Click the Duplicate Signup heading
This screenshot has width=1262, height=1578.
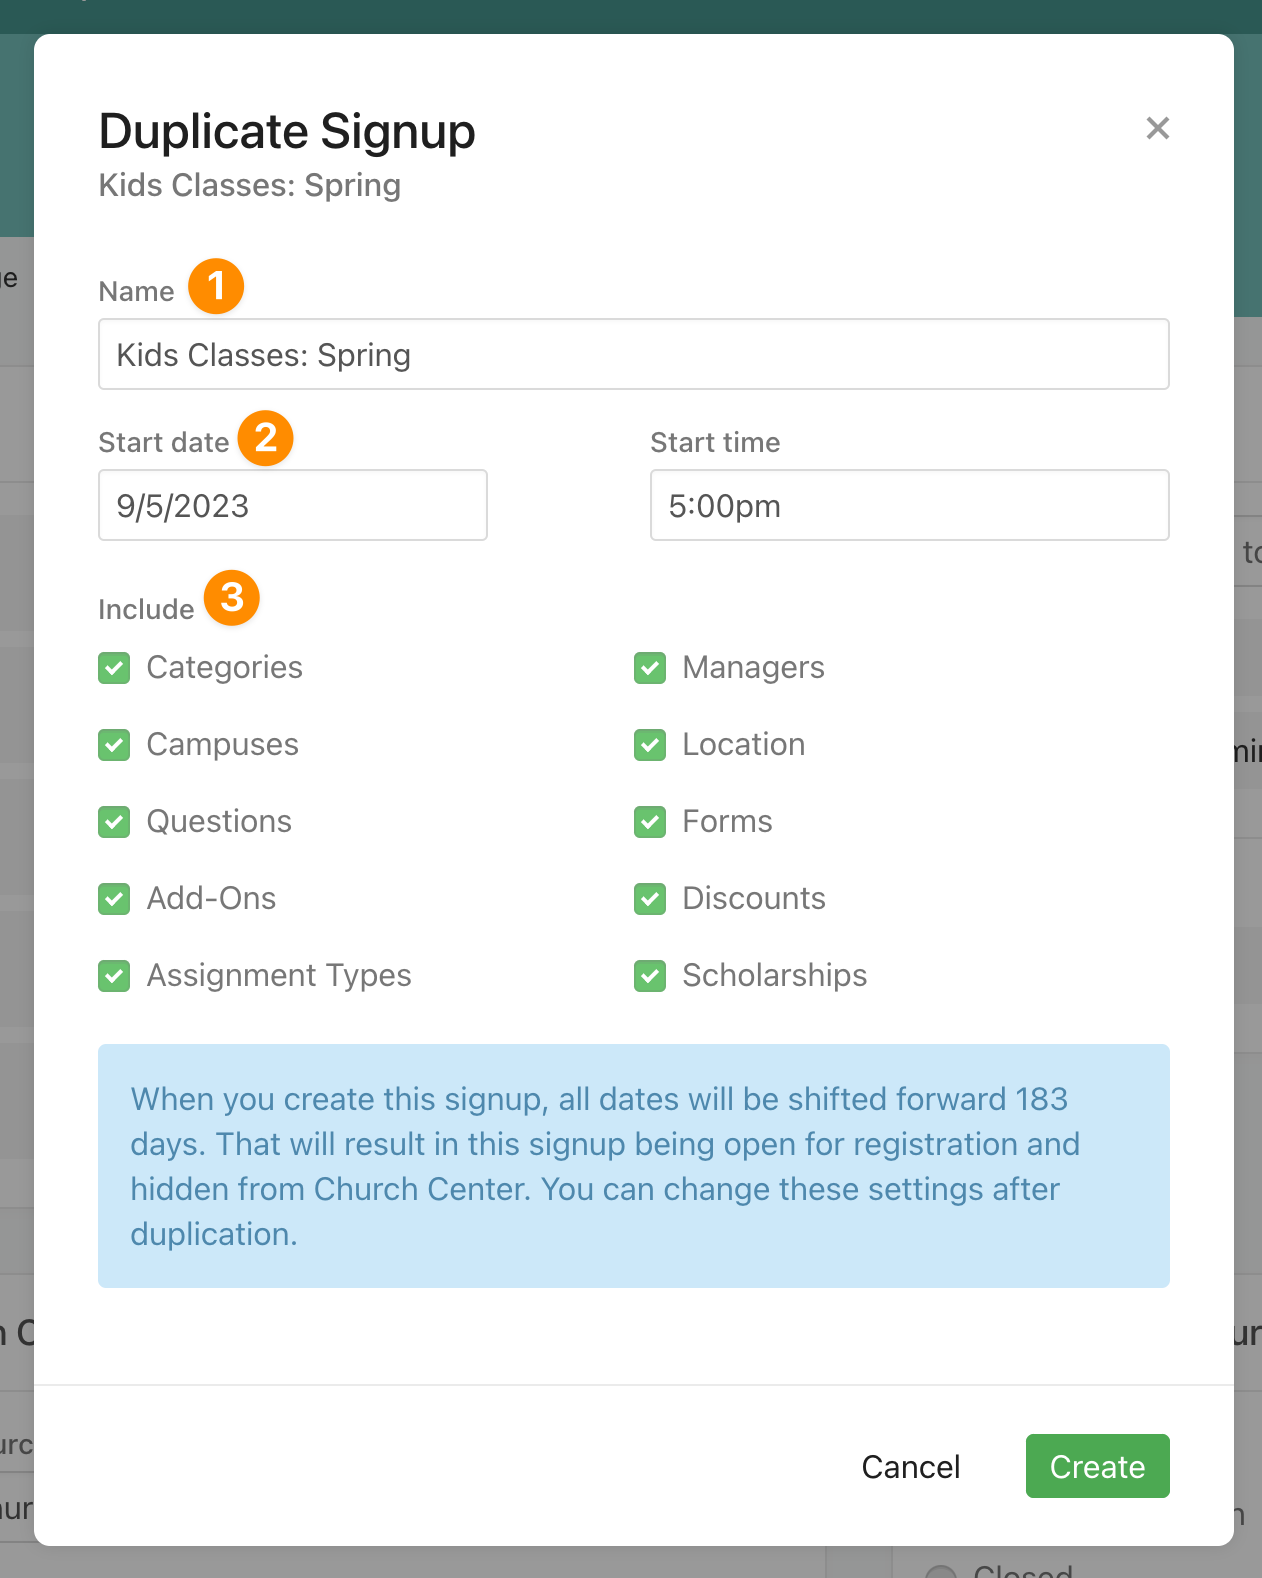coord(287,131)
